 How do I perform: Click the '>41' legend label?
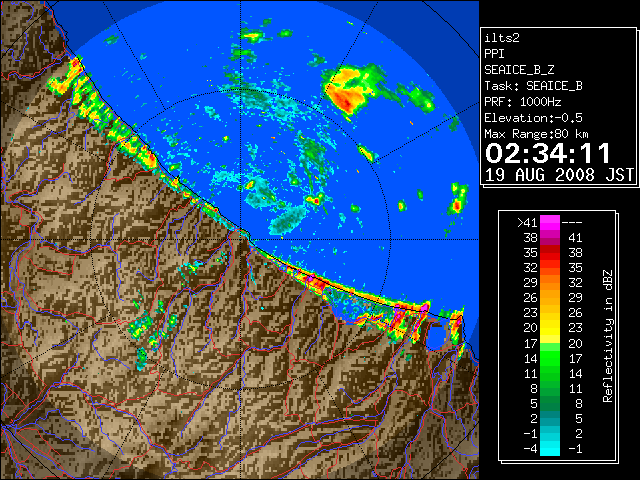[x=527, y=223]
